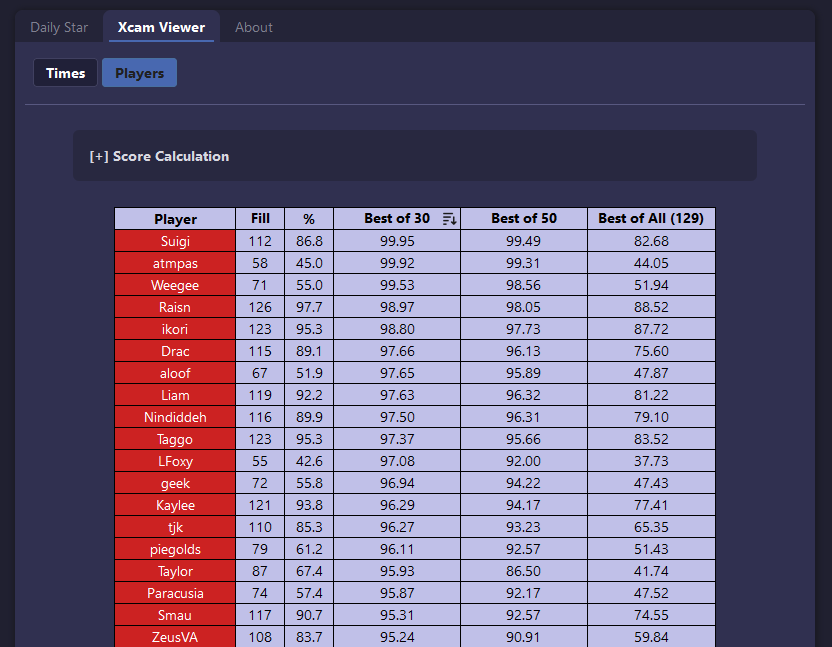Sort by Best of 50 column header
The image size is (832, 647).
point(524,219)
